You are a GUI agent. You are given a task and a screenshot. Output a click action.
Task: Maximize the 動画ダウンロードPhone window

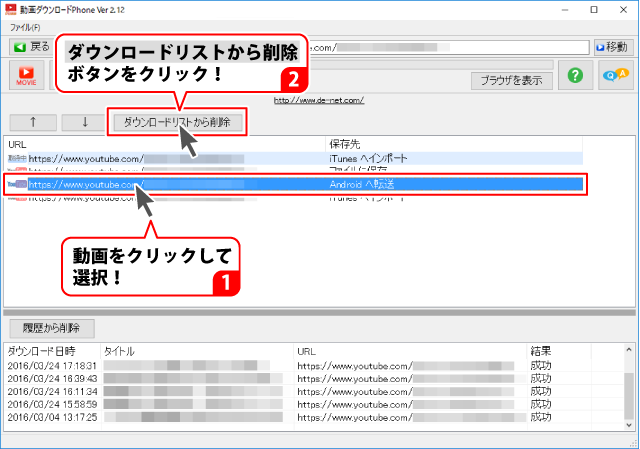pos(594,9)
